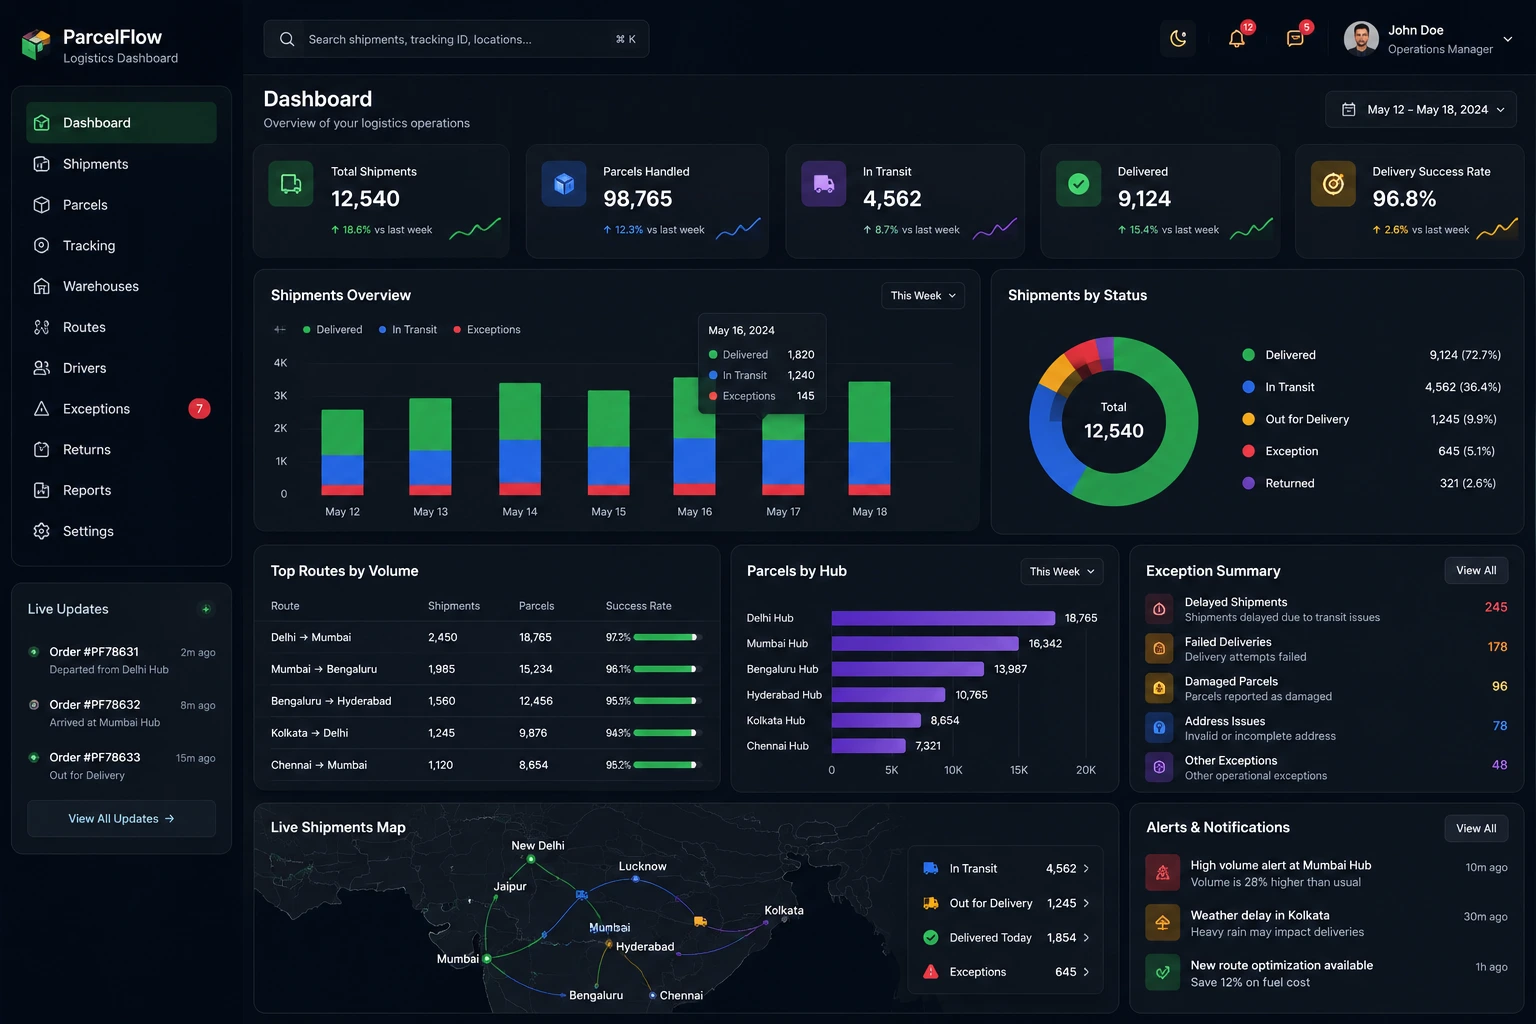Click the Reports sidebar icon

[x=41, y=490]
